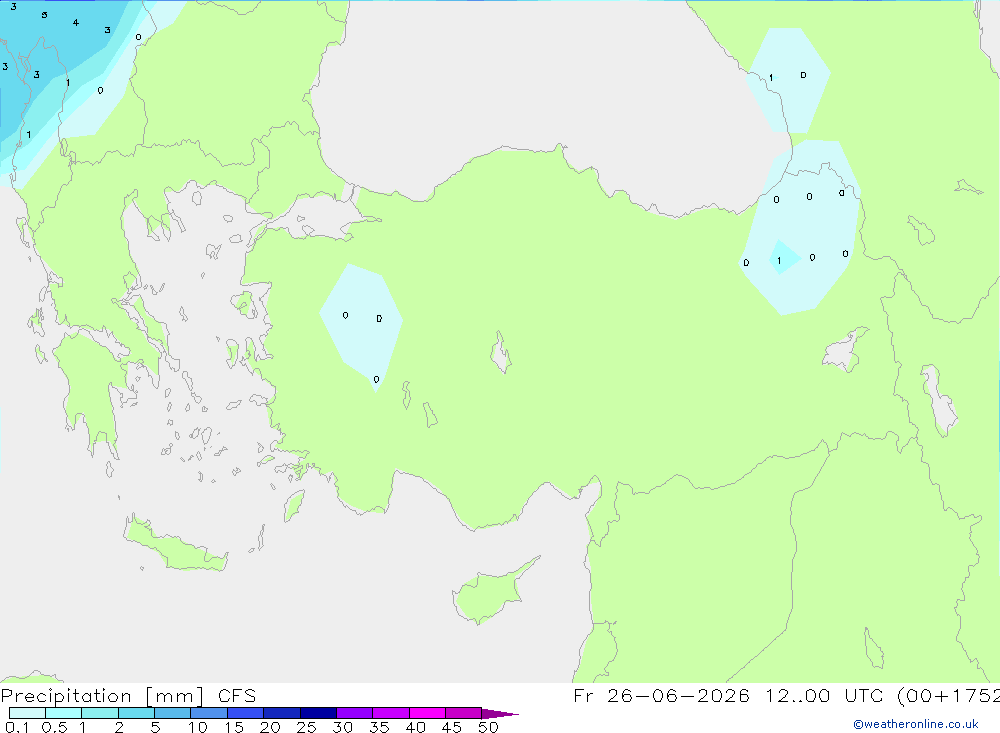
Task: Click the weatheronline.co.uk copyright link
Action: 916,724
